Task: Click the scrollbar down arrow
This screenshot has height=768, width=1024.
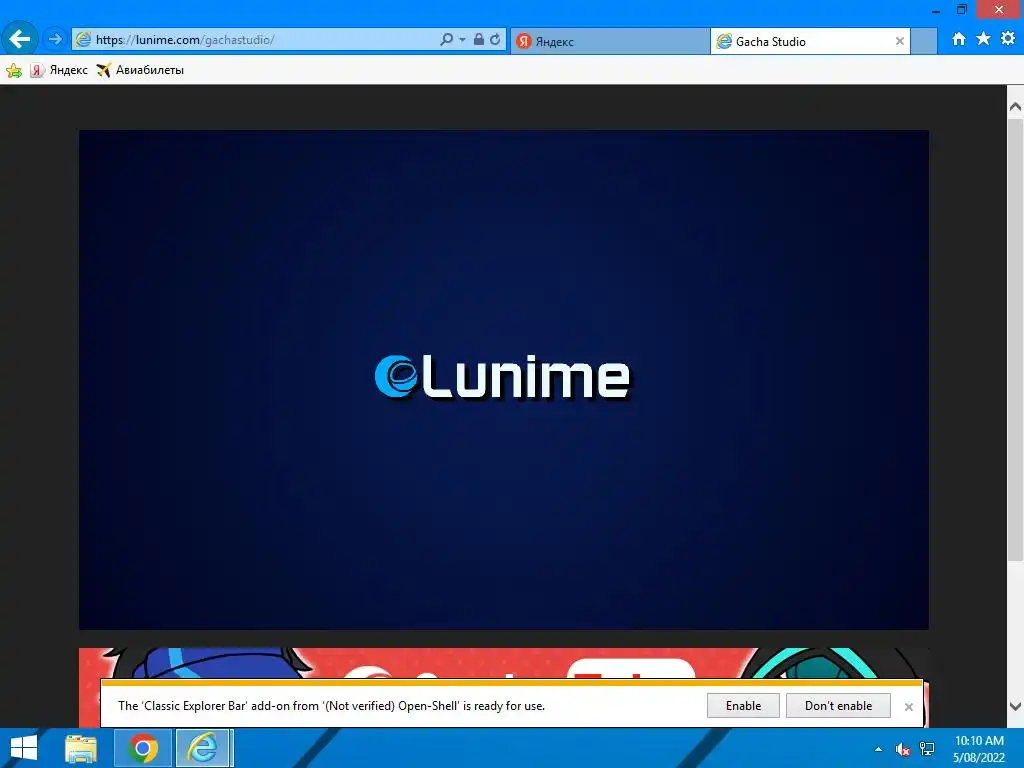Action: 1016,706
